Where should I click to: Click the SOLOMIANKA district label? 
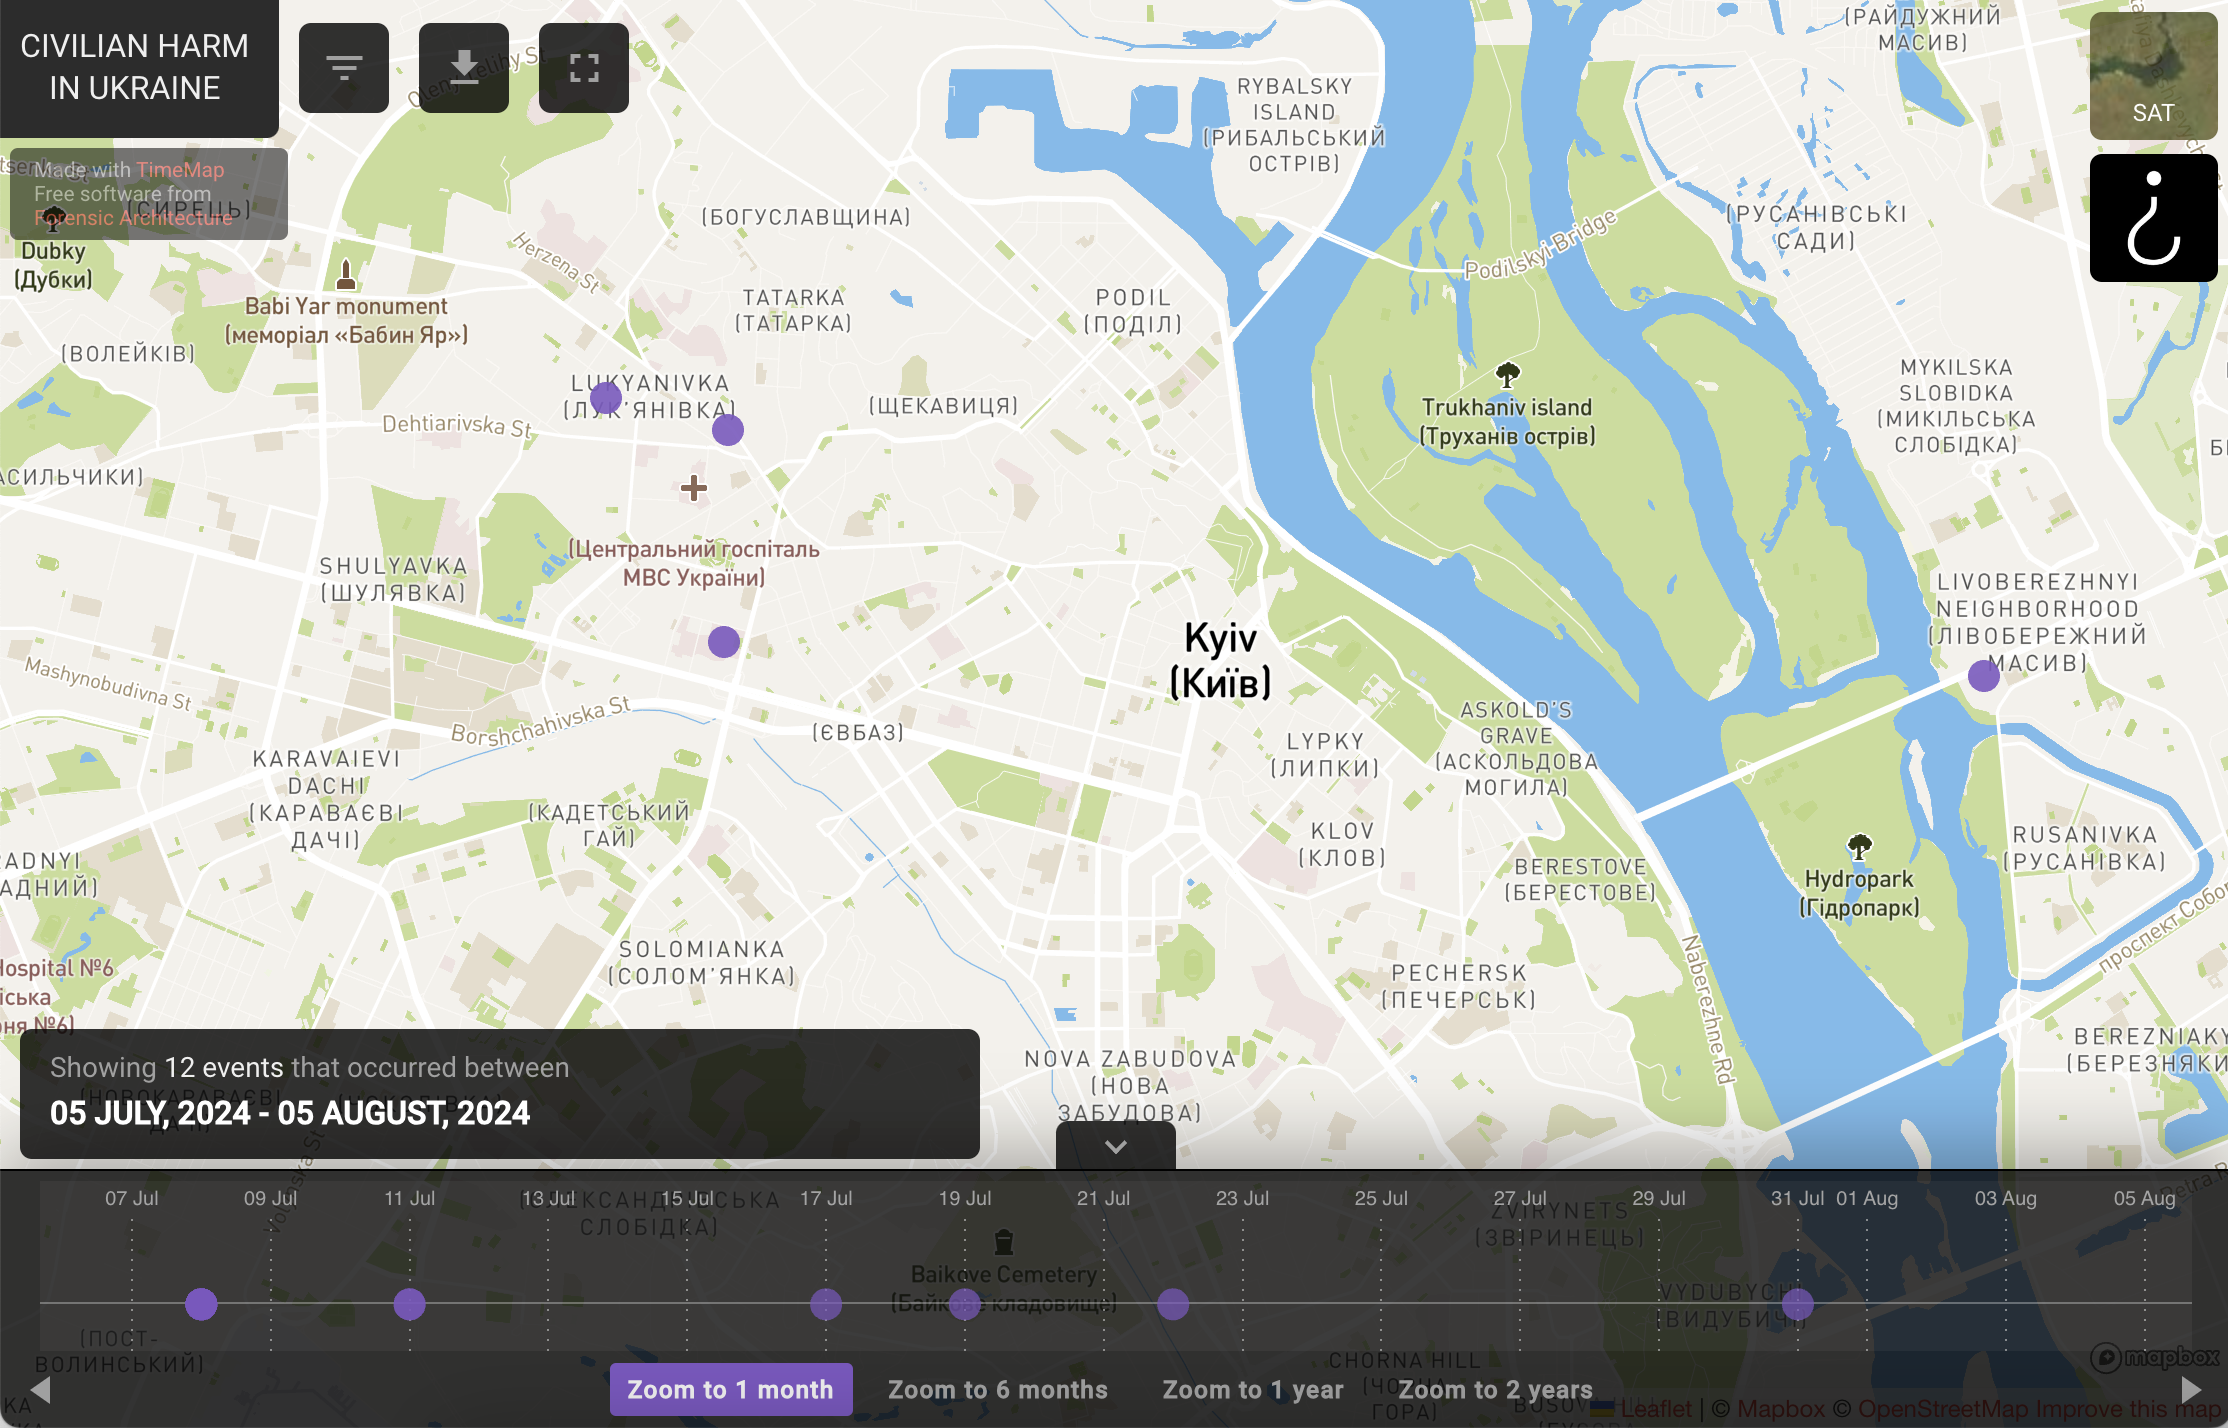tap(702, 963)
